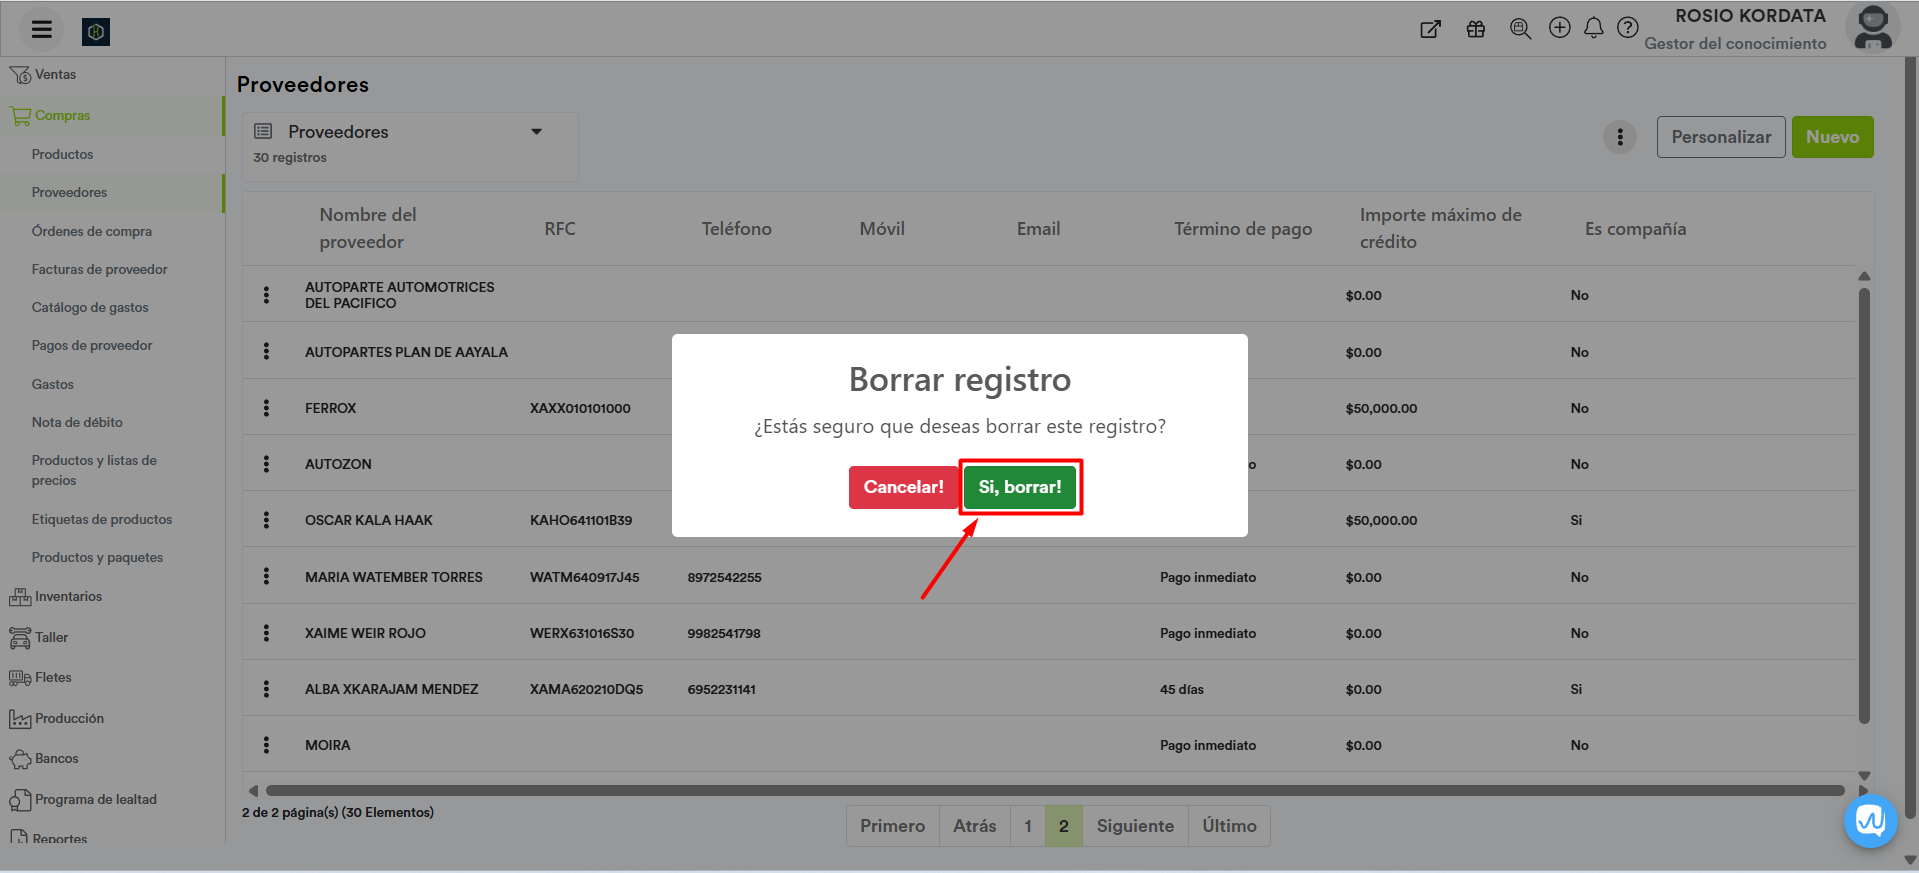Open the help question mark icon

1628,28
